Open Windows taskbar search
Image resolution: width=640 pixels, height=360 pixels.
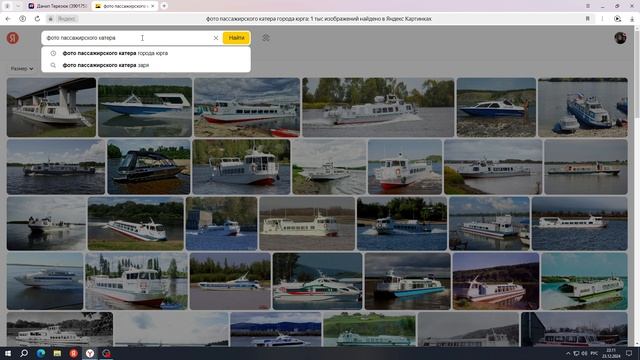pyautogui.click(x=24, y=353)
